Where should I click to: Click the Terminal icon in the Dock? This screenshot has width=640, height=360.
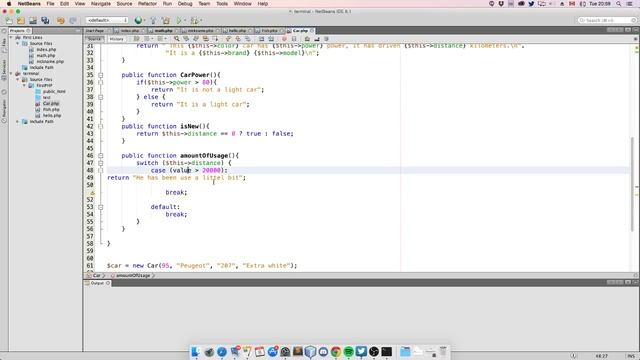(387, 351)
